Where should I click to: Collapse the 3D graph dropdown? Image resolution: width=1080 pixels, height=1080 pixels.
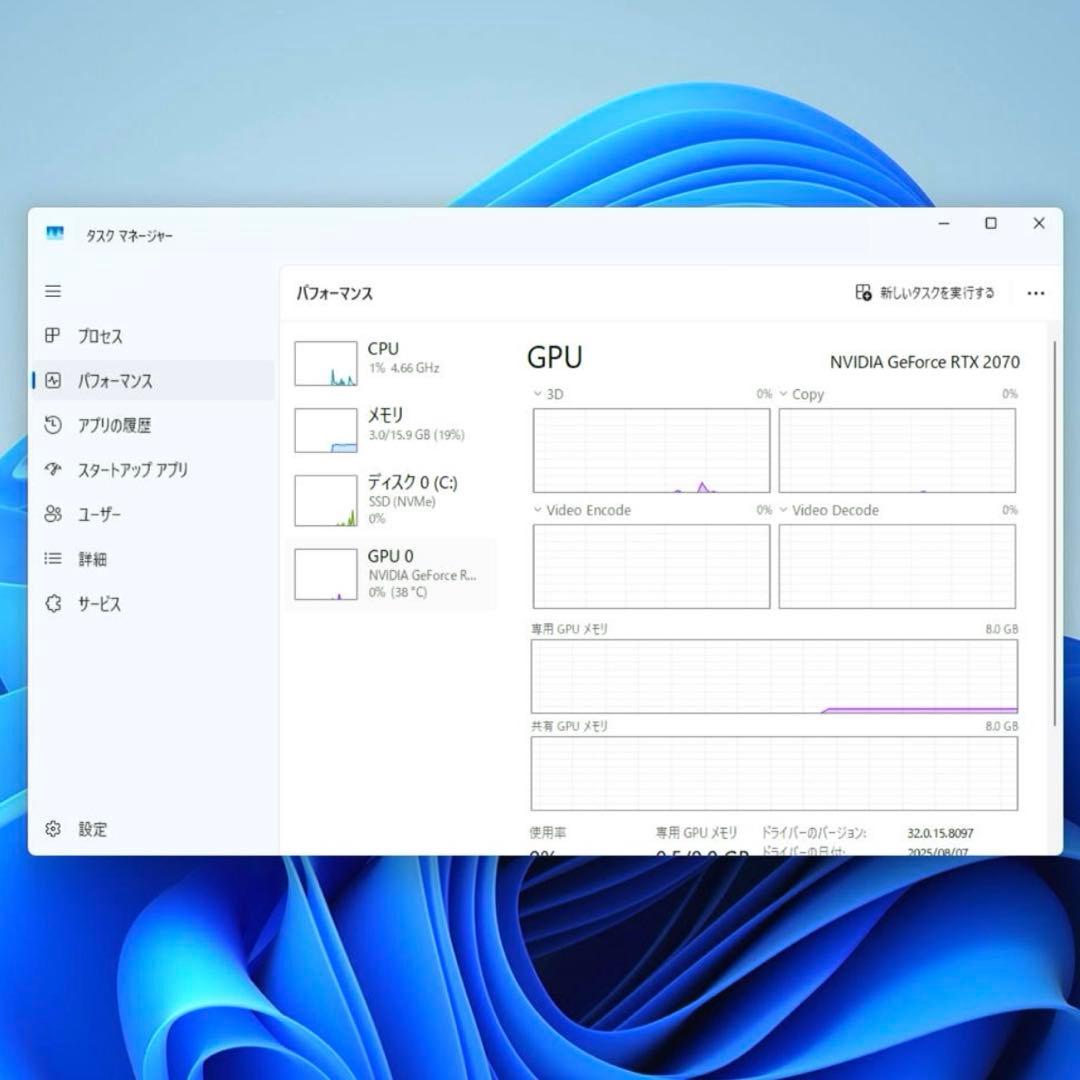point(537,394)
